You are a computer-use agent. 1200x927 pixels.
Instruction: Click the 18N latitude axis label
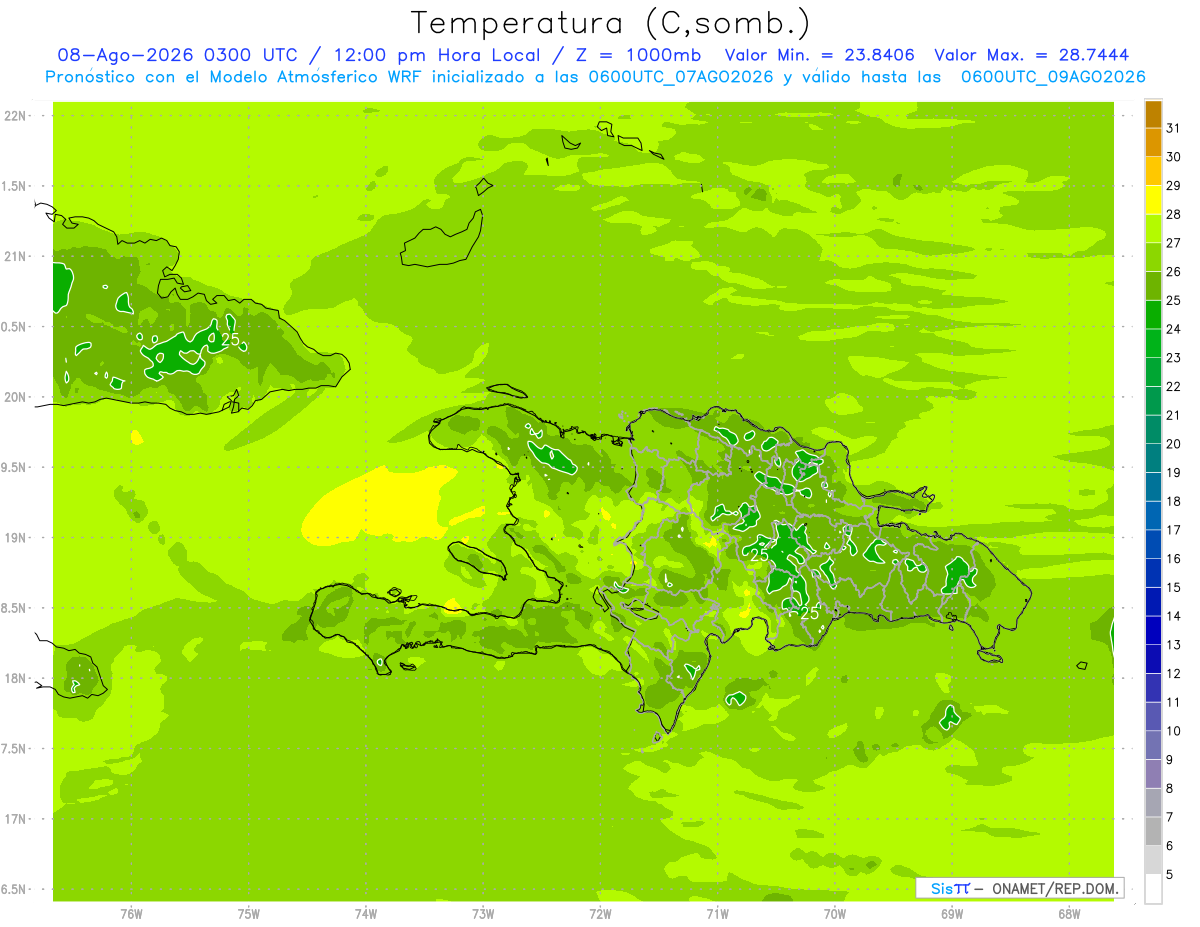pyautogui.click(x=15, y=679)
